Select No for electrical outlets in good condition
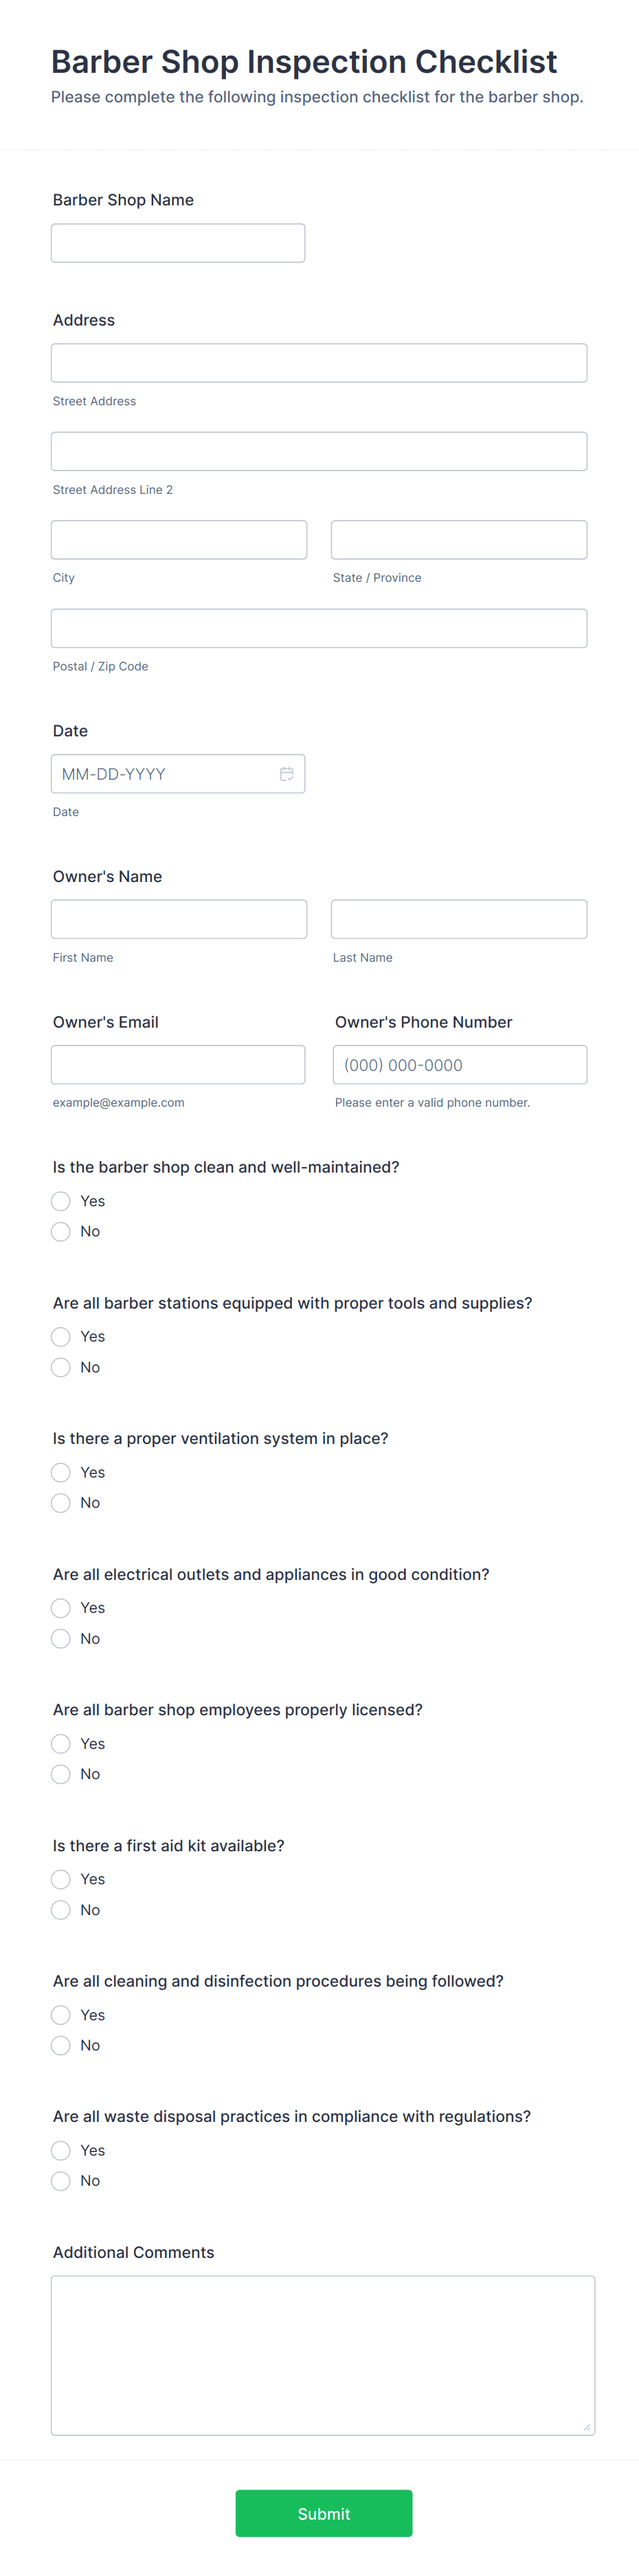This screenshot has width=639, height=2576. [x=60, y=1638]
